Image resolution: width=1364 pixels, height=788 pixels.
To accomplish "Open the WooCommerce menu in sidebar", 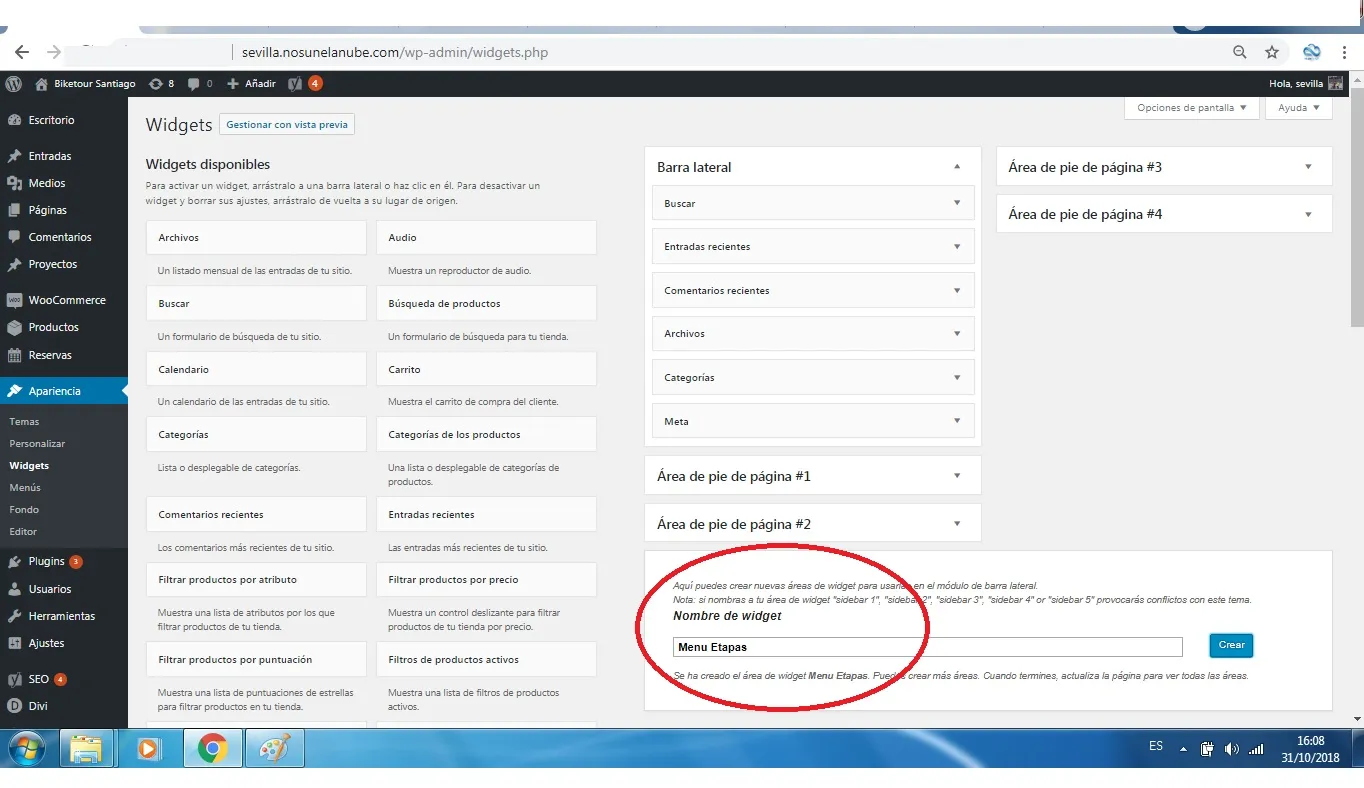I will 66,300.
